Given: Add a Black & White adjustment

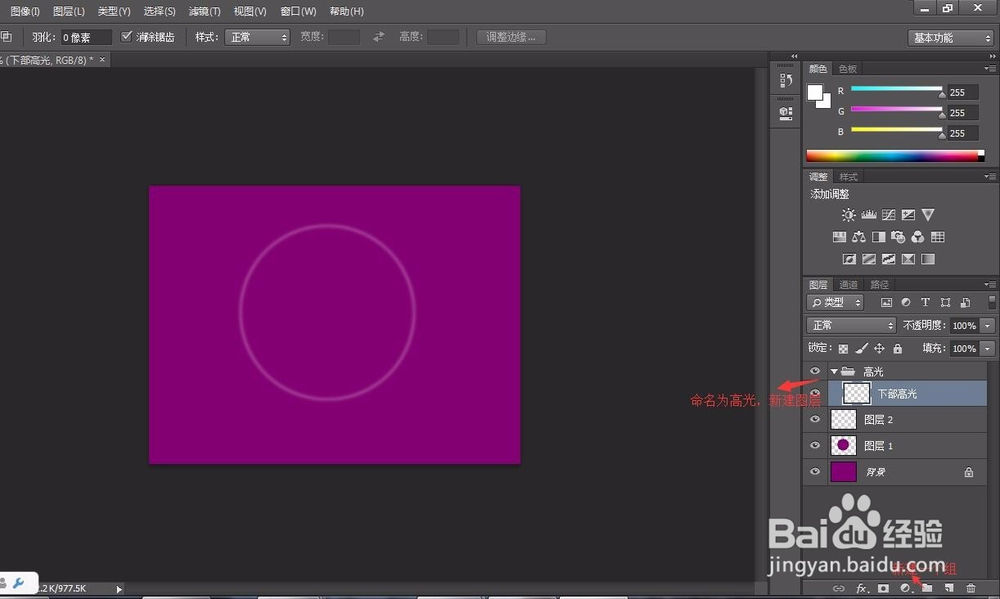Looking at the screenshot, I should (x=879, y=237).
